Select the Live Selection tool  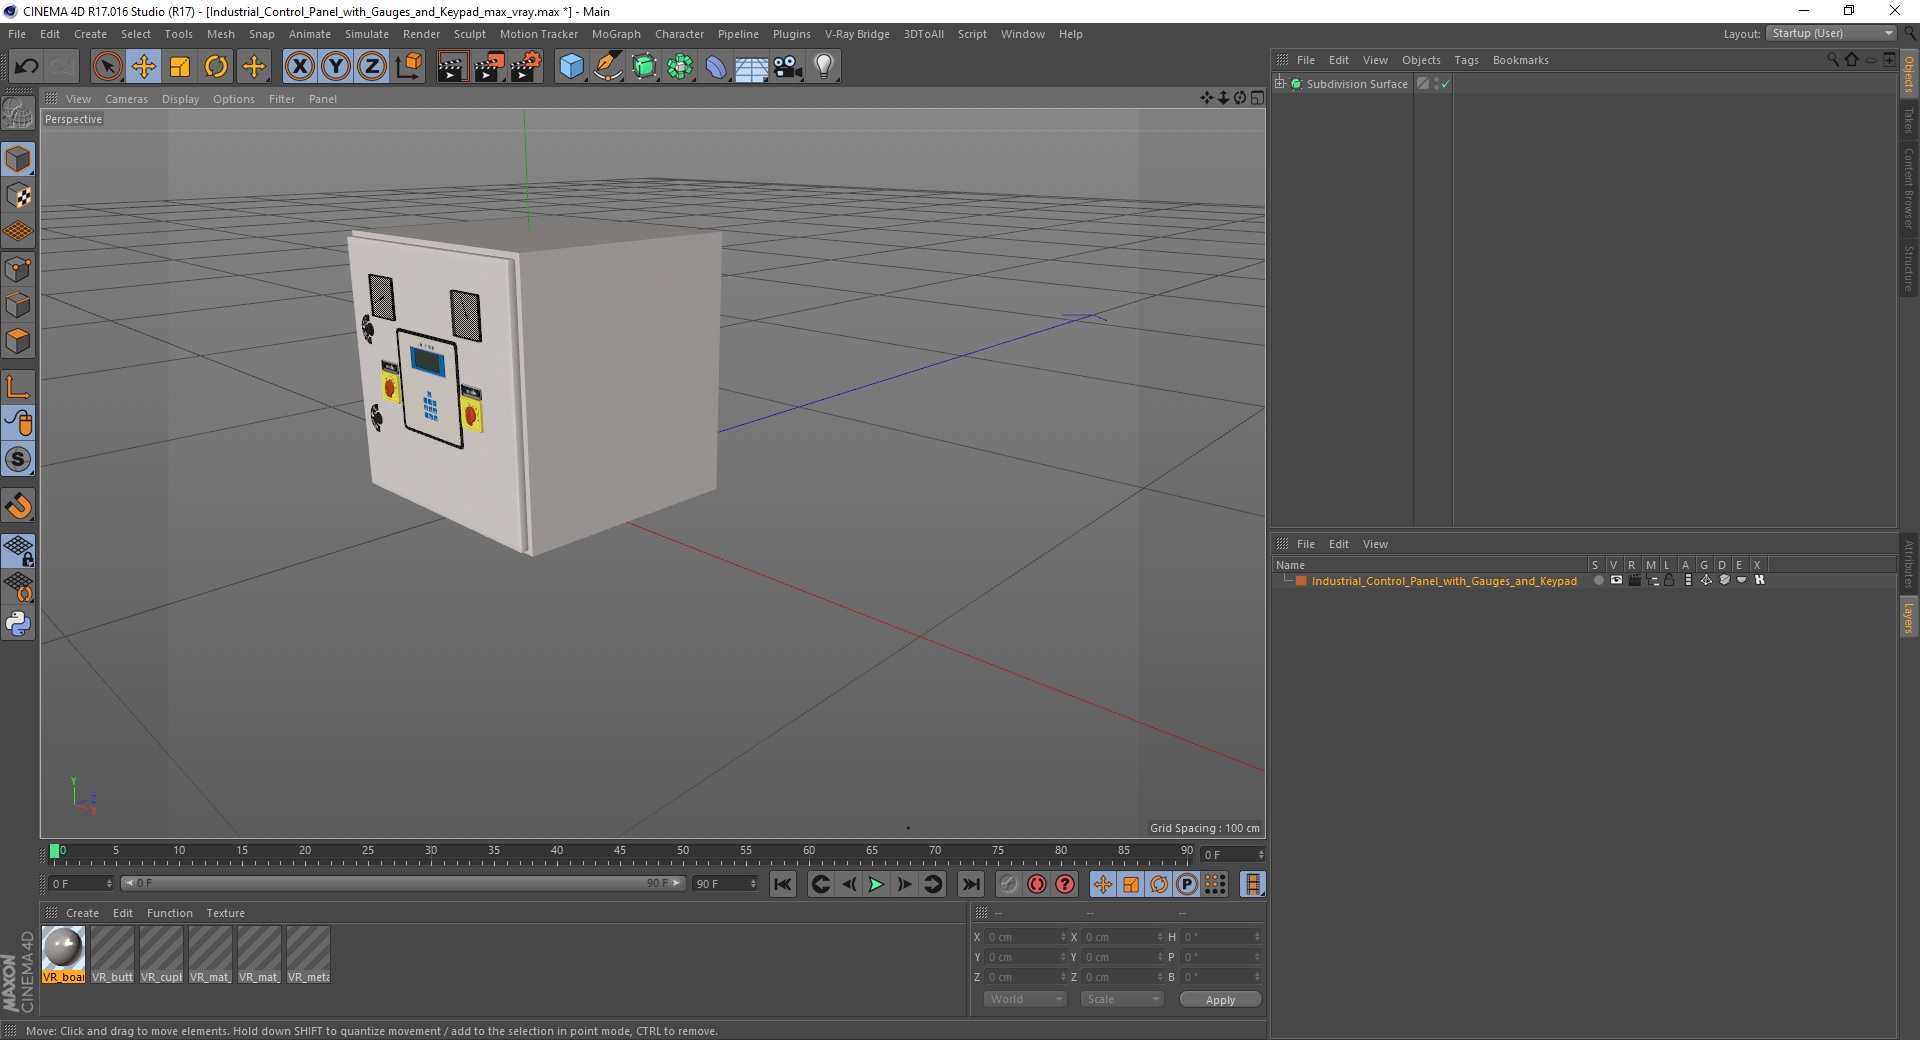click(x=107, y=67)
